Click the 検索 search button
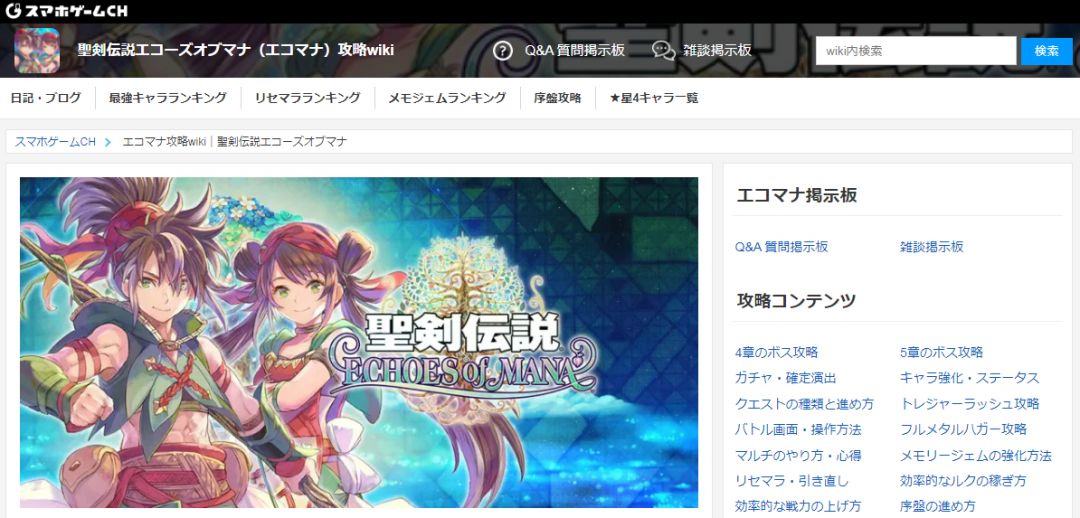The width and height of the screenshot is (1080, 518). coord(1046,51)
